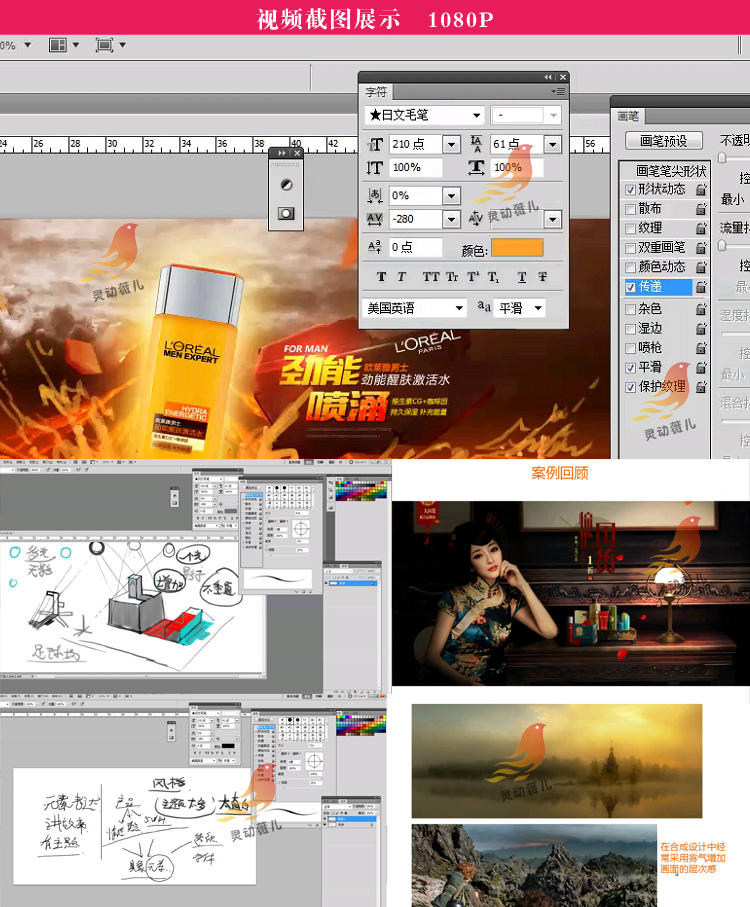
Task: Apply Strikethrough text style
Action: [542, 277]
